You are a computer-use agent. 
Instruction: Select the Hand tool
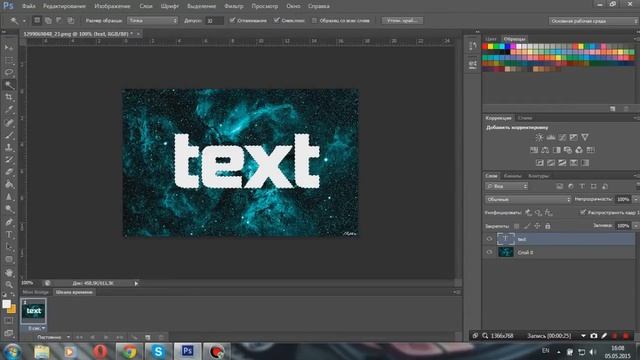click(9, 272)
